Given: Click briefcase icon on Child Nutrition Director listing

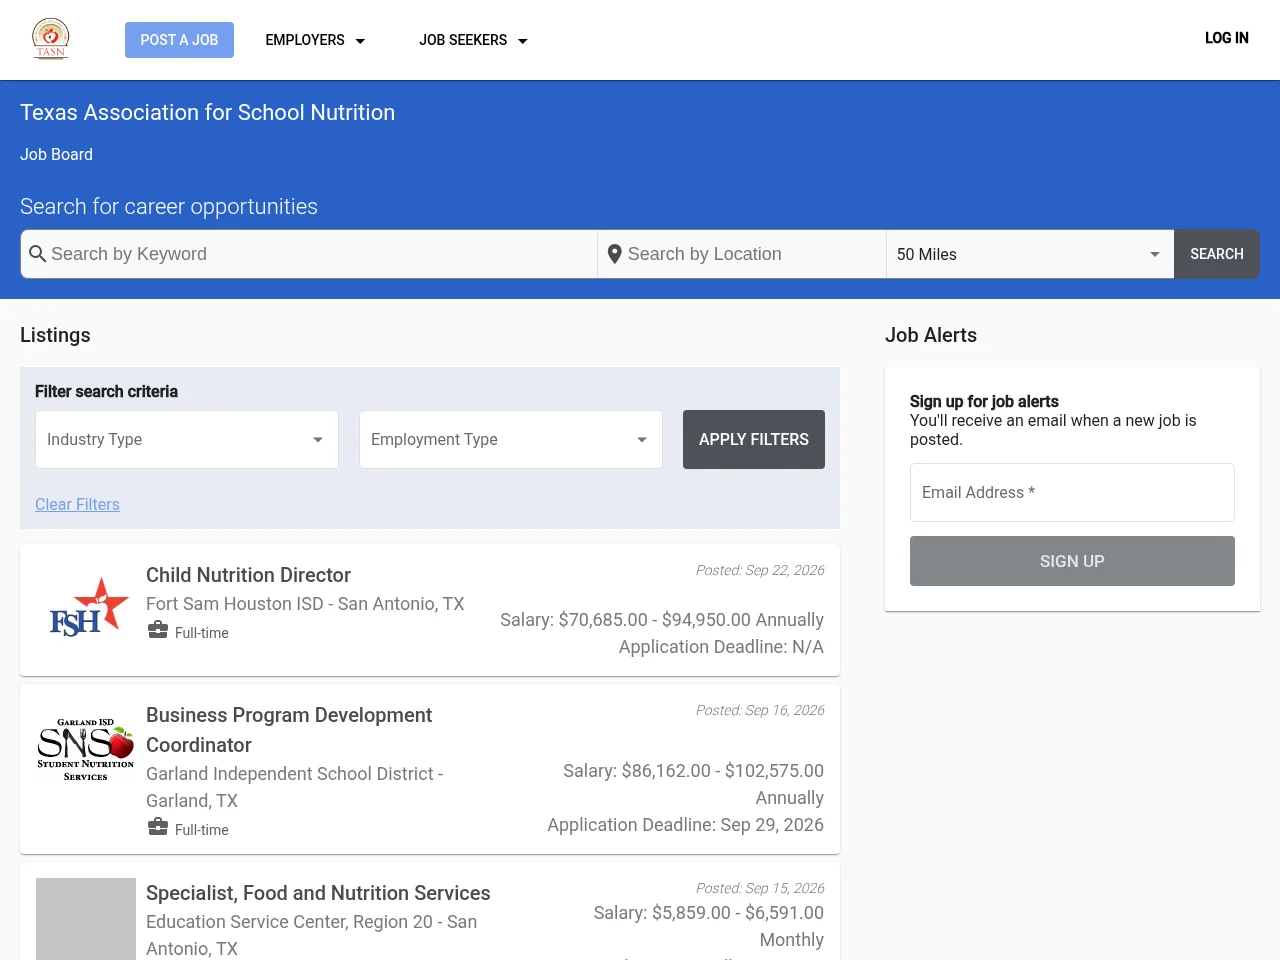Looking at the screenshot, I should click(x=158, y=630).
